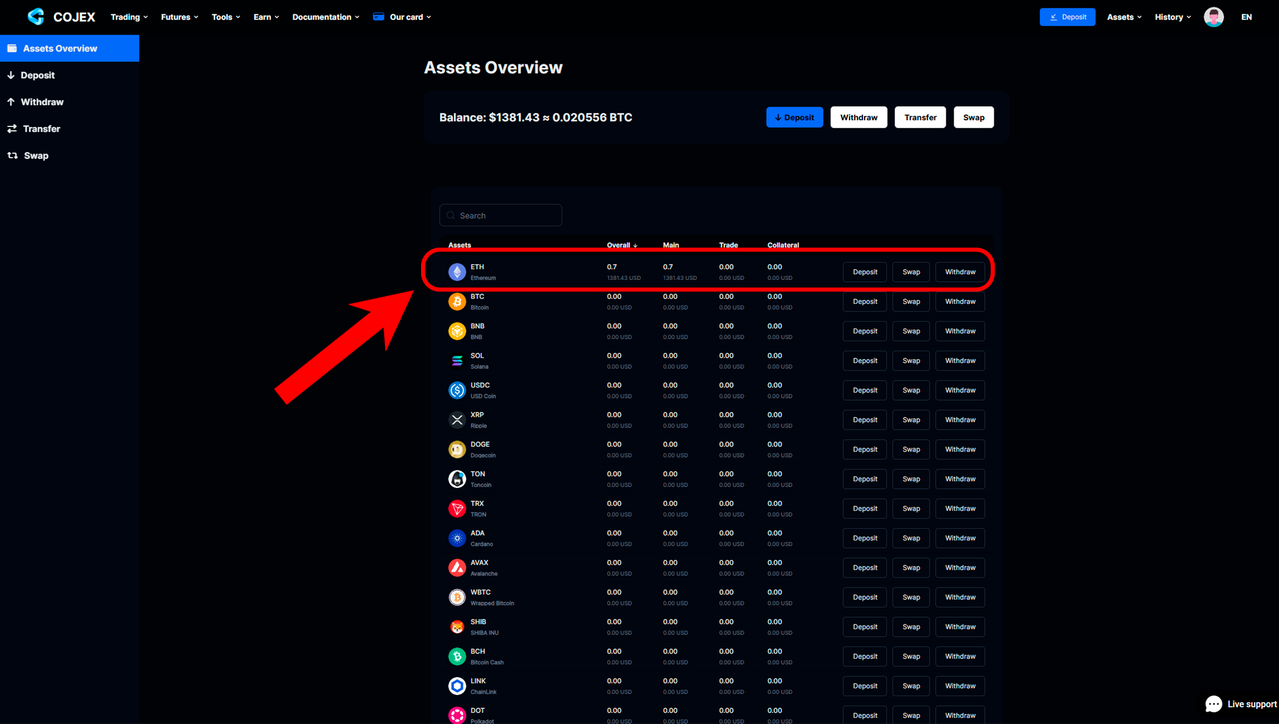Click the SHIBA INU icon

(x=457, y=627)
